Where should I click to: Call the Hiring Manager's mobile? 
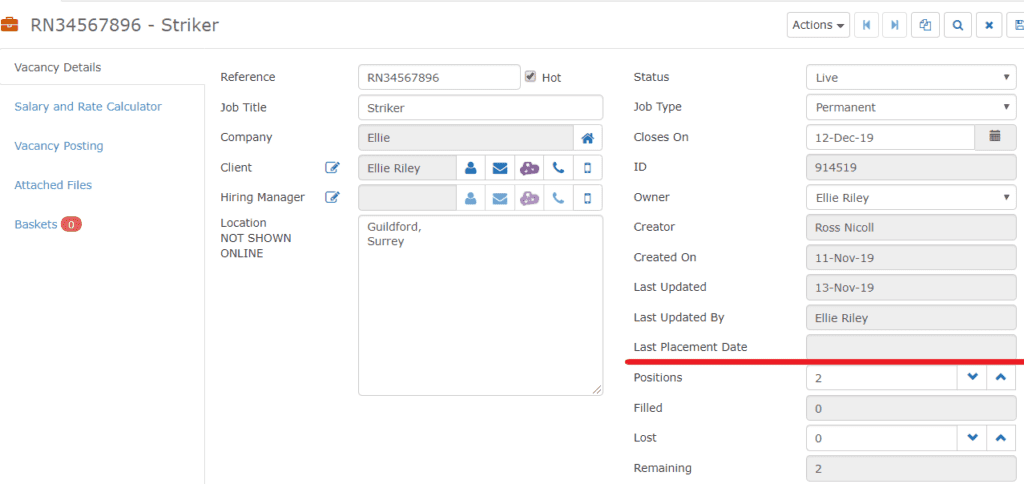tap(588, 198)
